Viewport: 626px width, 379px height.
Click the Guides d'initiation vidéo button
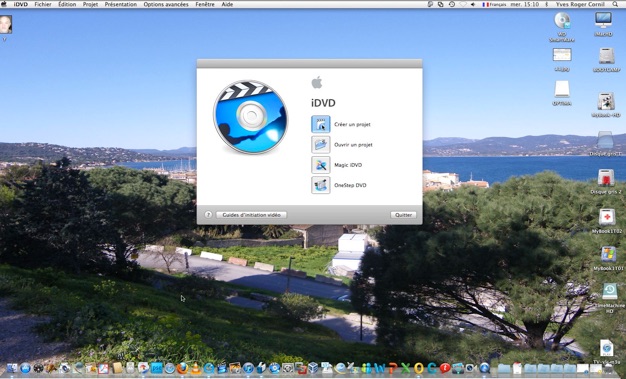pos(251,215)
